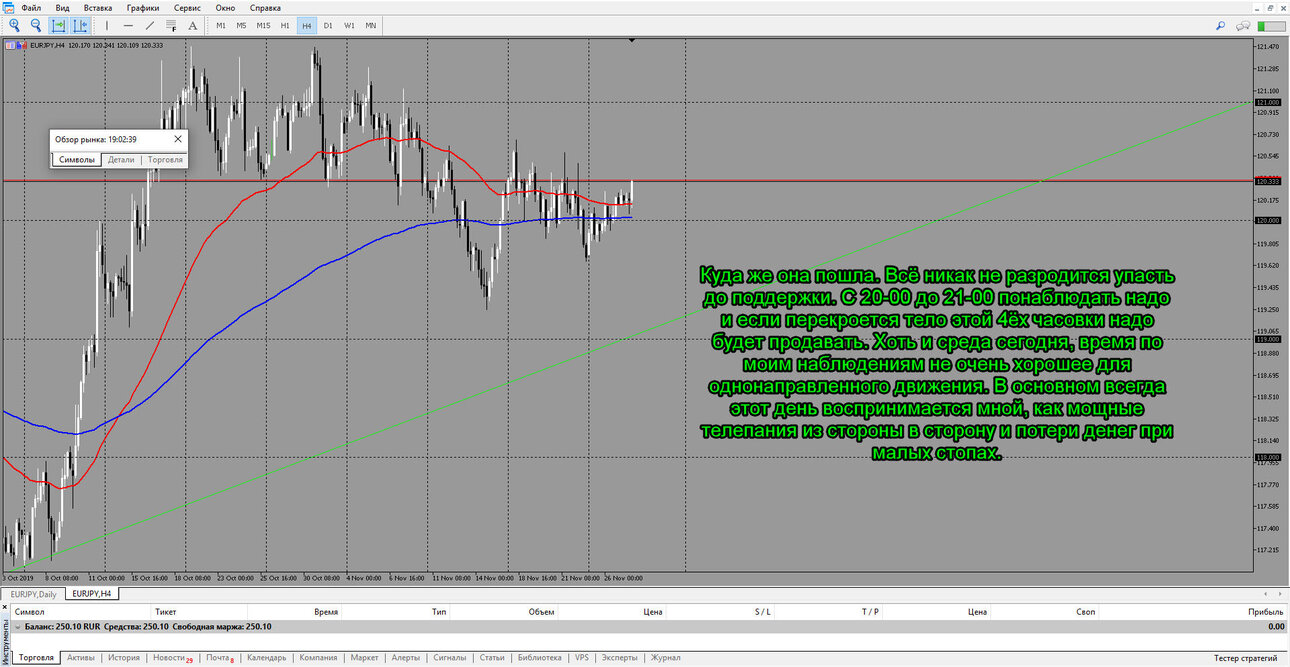The width and height of the screenshot is (1290, 667).
Task: Open the Окно menu
Action: [226, 7]
